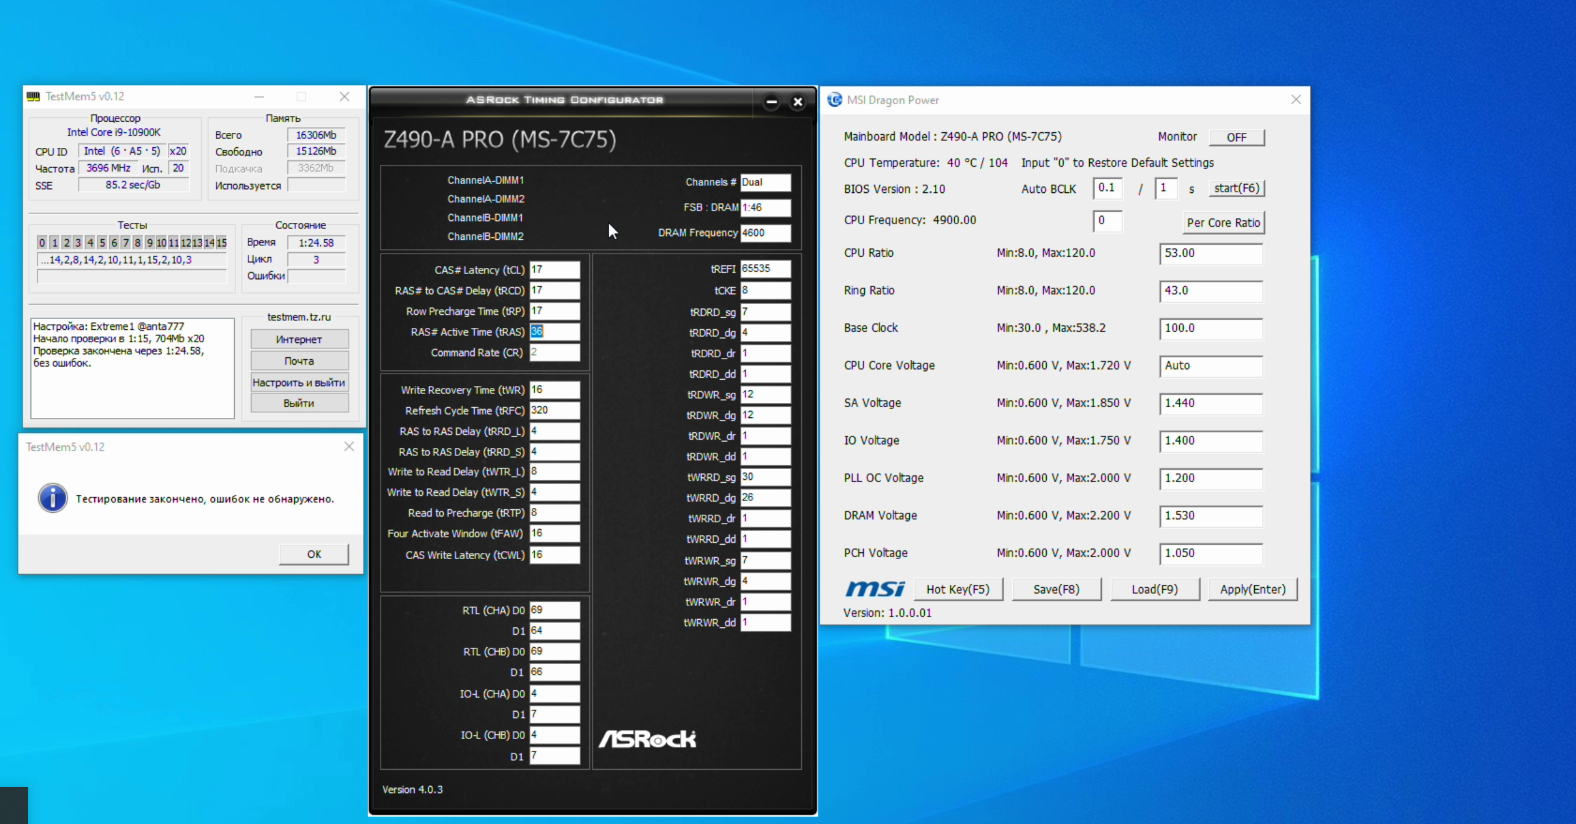This screenshot has width=1576, height=824.
Task: Open the Интернет button in TestMem5
Action: click(299, 340)
